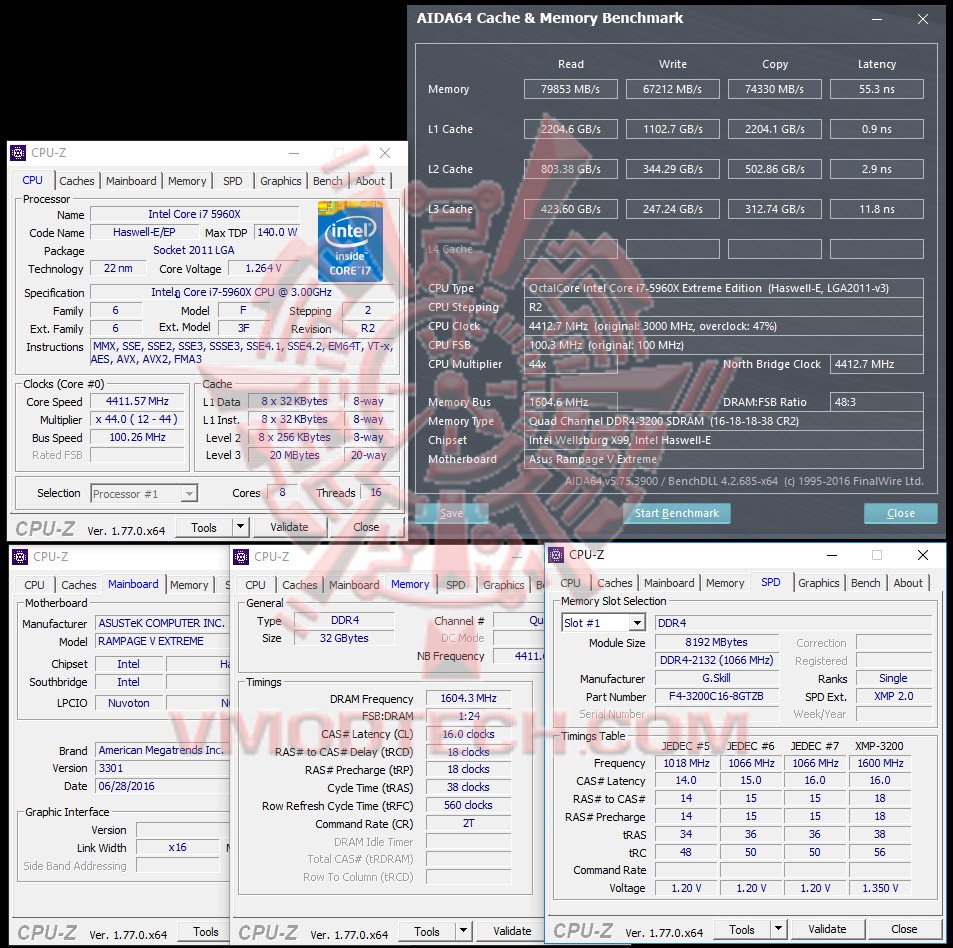This screenshot has width=953, height=948.
Task: Click the CPU-Z app icon in top-left CPU-Z window
Action: click(19, 153)
